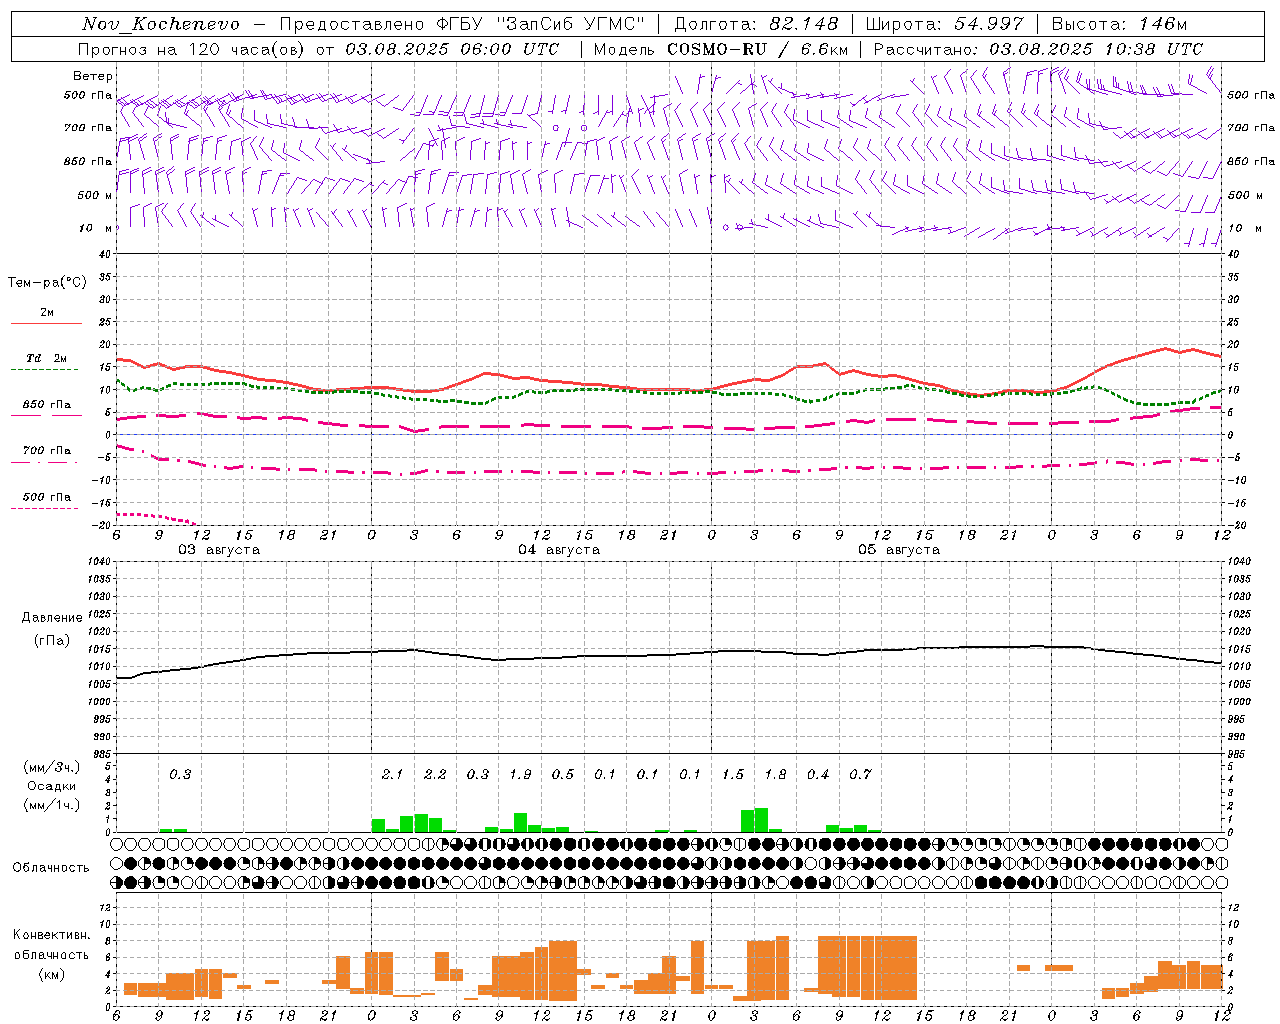
Task: Click the model name COSMO-RU
Action: tap(717, 49)
